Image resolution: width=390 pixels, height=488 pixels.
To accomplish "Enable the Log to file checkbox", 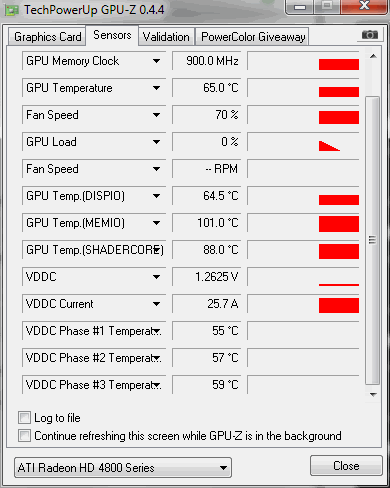I will (x=24, y=418).
